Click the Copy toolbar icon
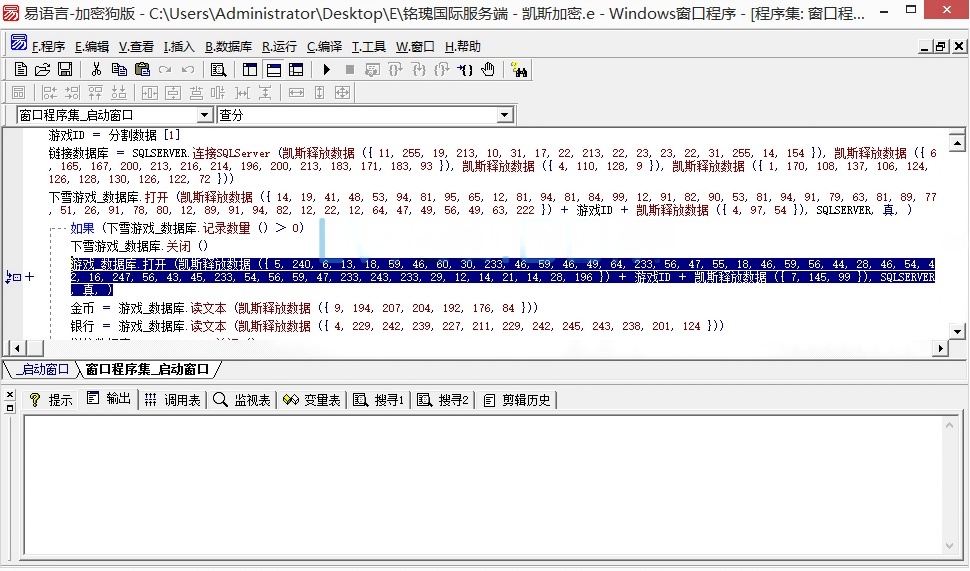Image resolution: width=970 pixels, height=571 pixels. pos(119,70)
